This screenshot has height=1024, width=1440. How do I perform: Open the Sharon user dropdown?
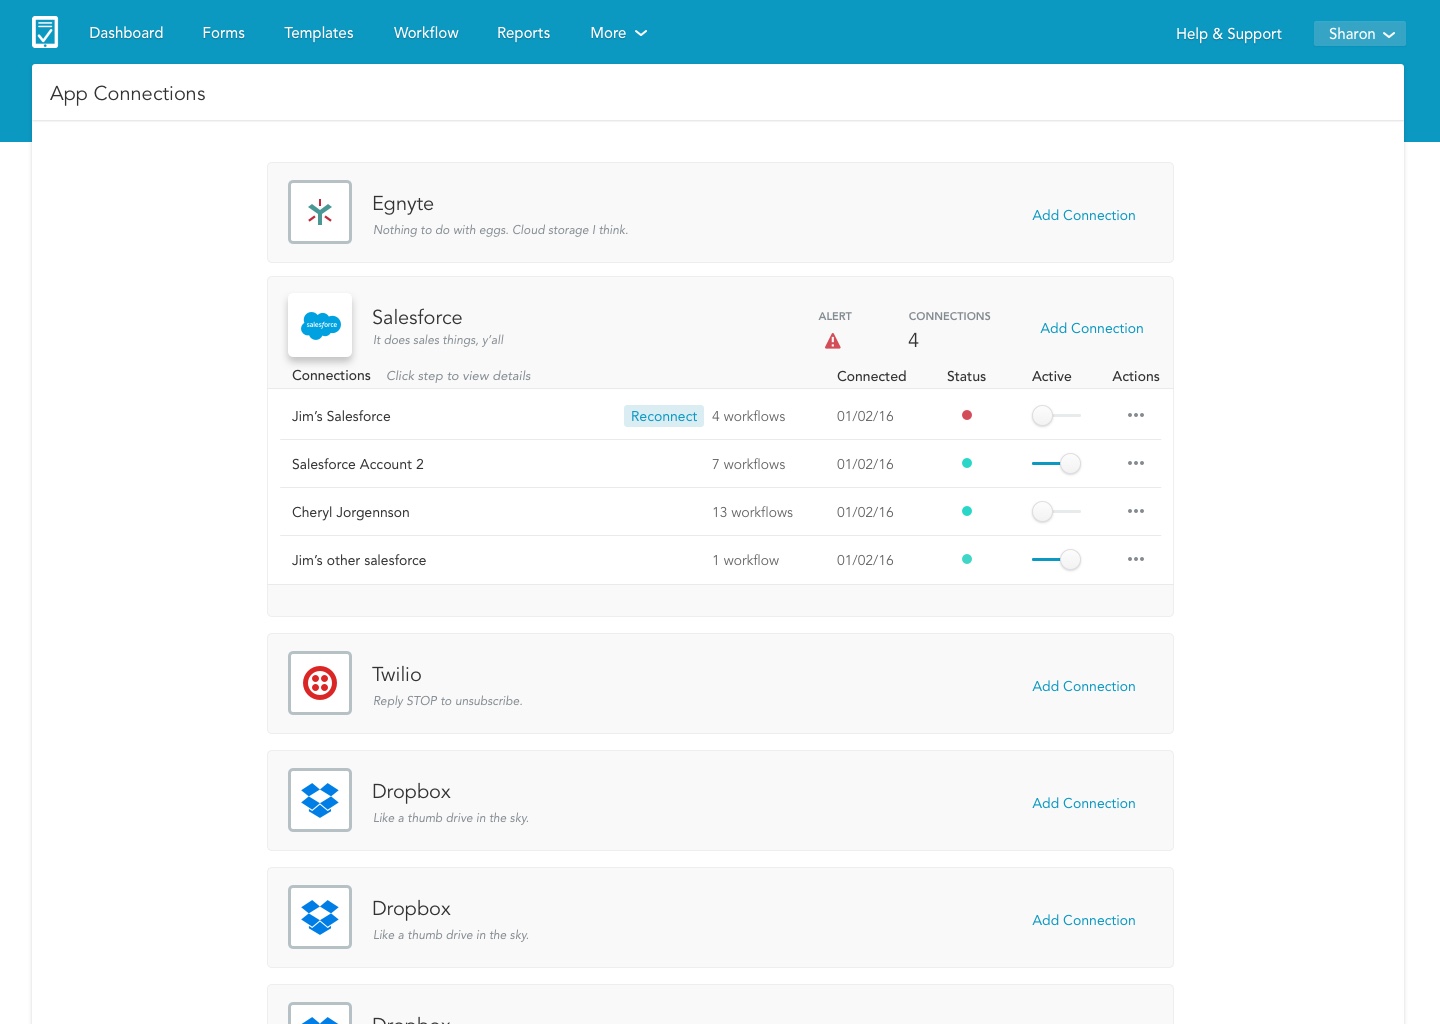coord(1359,34)
